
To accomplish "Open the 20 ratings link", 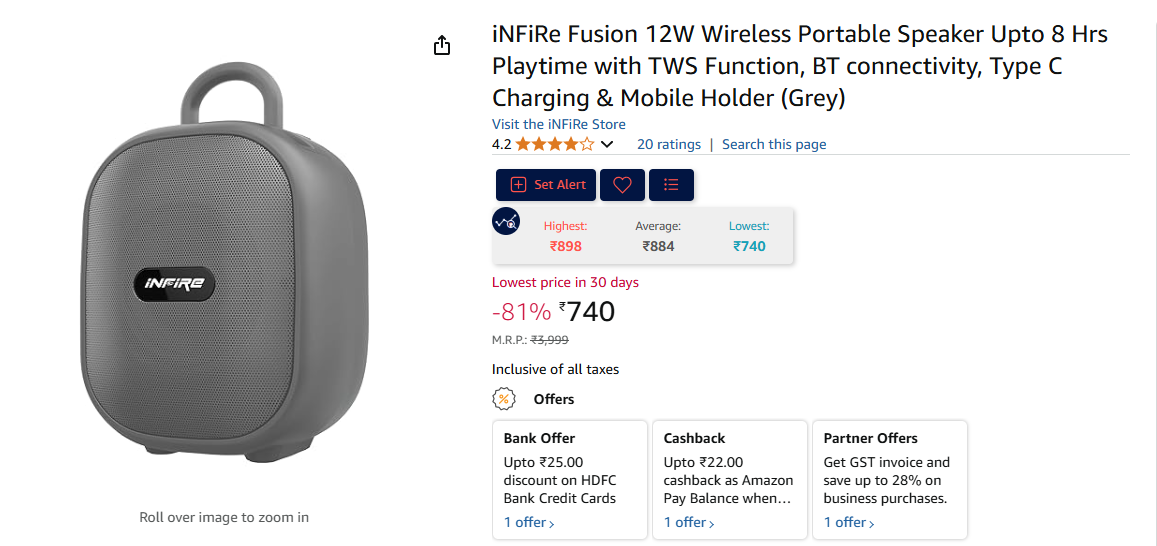I will 668,144.
